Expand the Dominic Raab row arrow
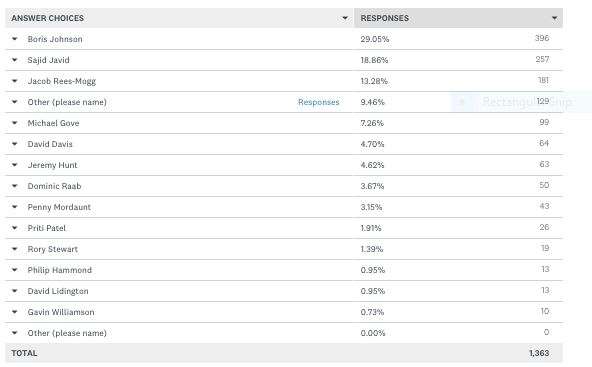This screenshot has width=592, height=367. (15, 186)
